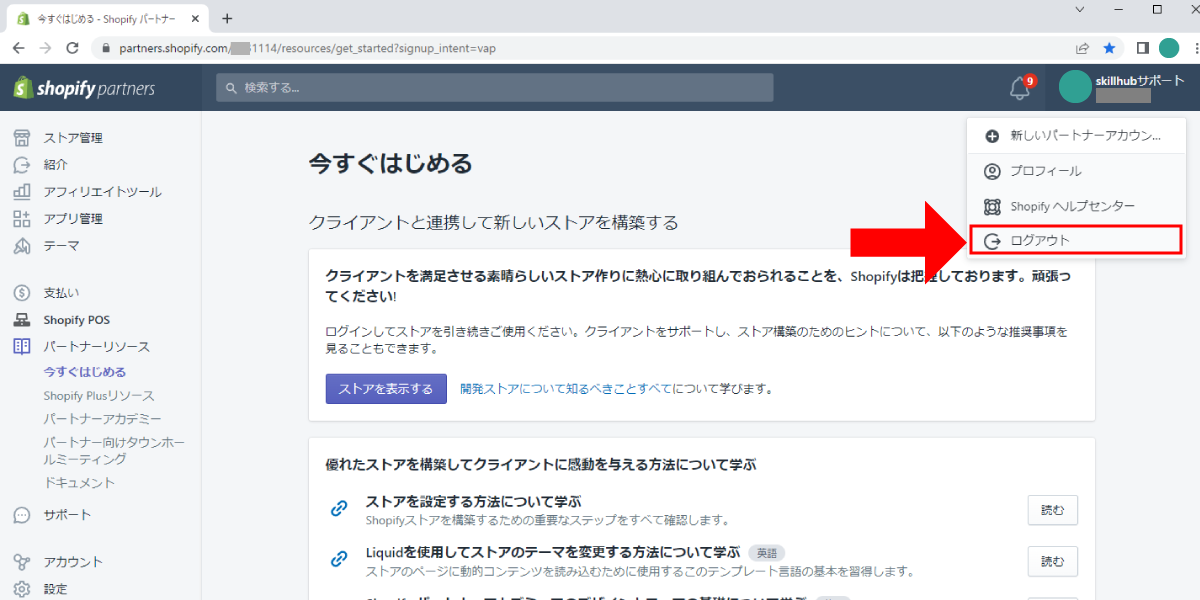Click the 設定 gear icon
Viewport: 1200px width, 600px height.
pyautogui.click(x=22, y=589)
